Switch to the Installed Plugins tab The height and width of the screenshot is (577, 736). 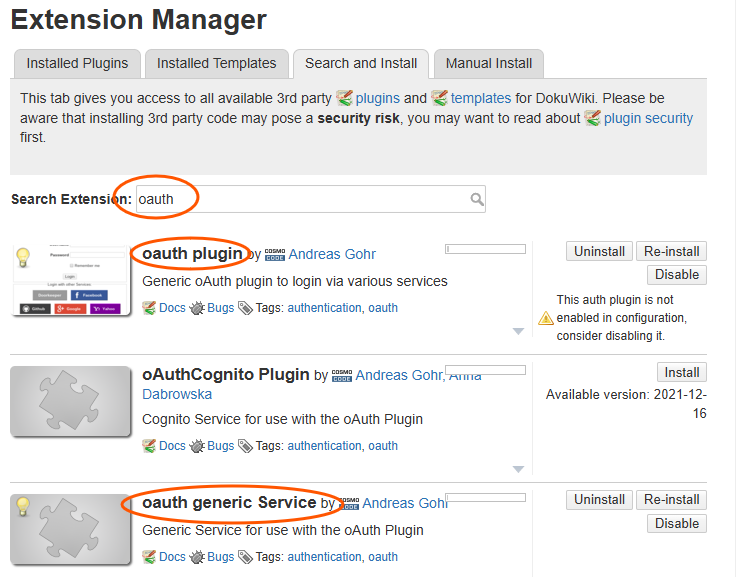77,63
